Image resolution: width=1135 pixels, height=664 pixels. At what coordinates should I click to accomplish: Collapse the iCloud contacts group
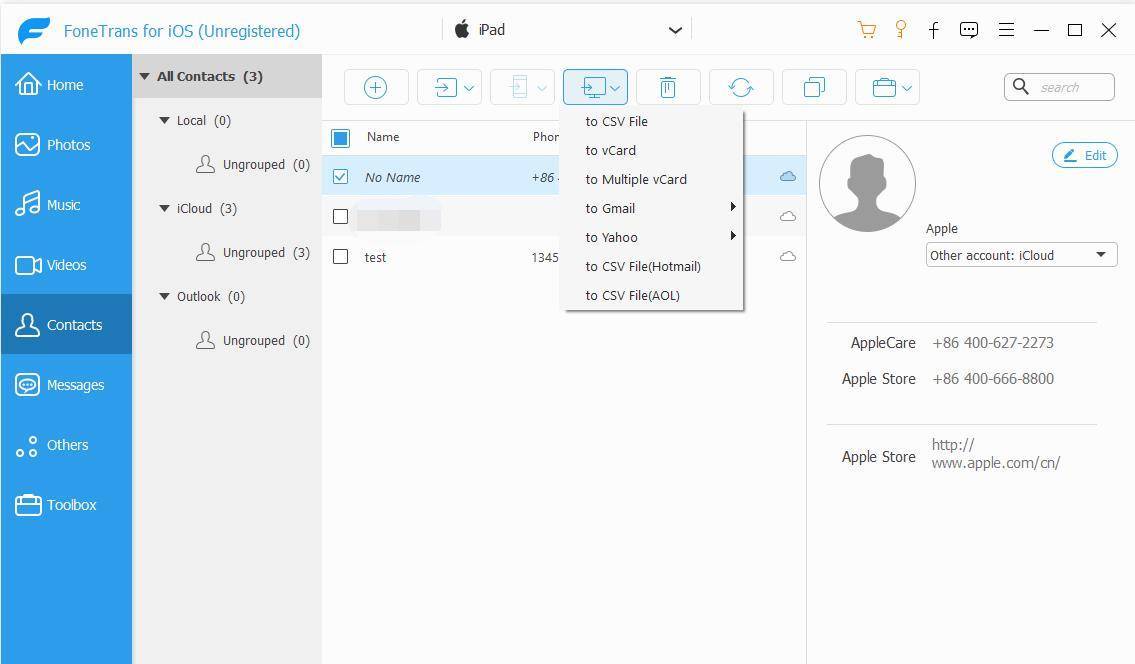(165, 209)
